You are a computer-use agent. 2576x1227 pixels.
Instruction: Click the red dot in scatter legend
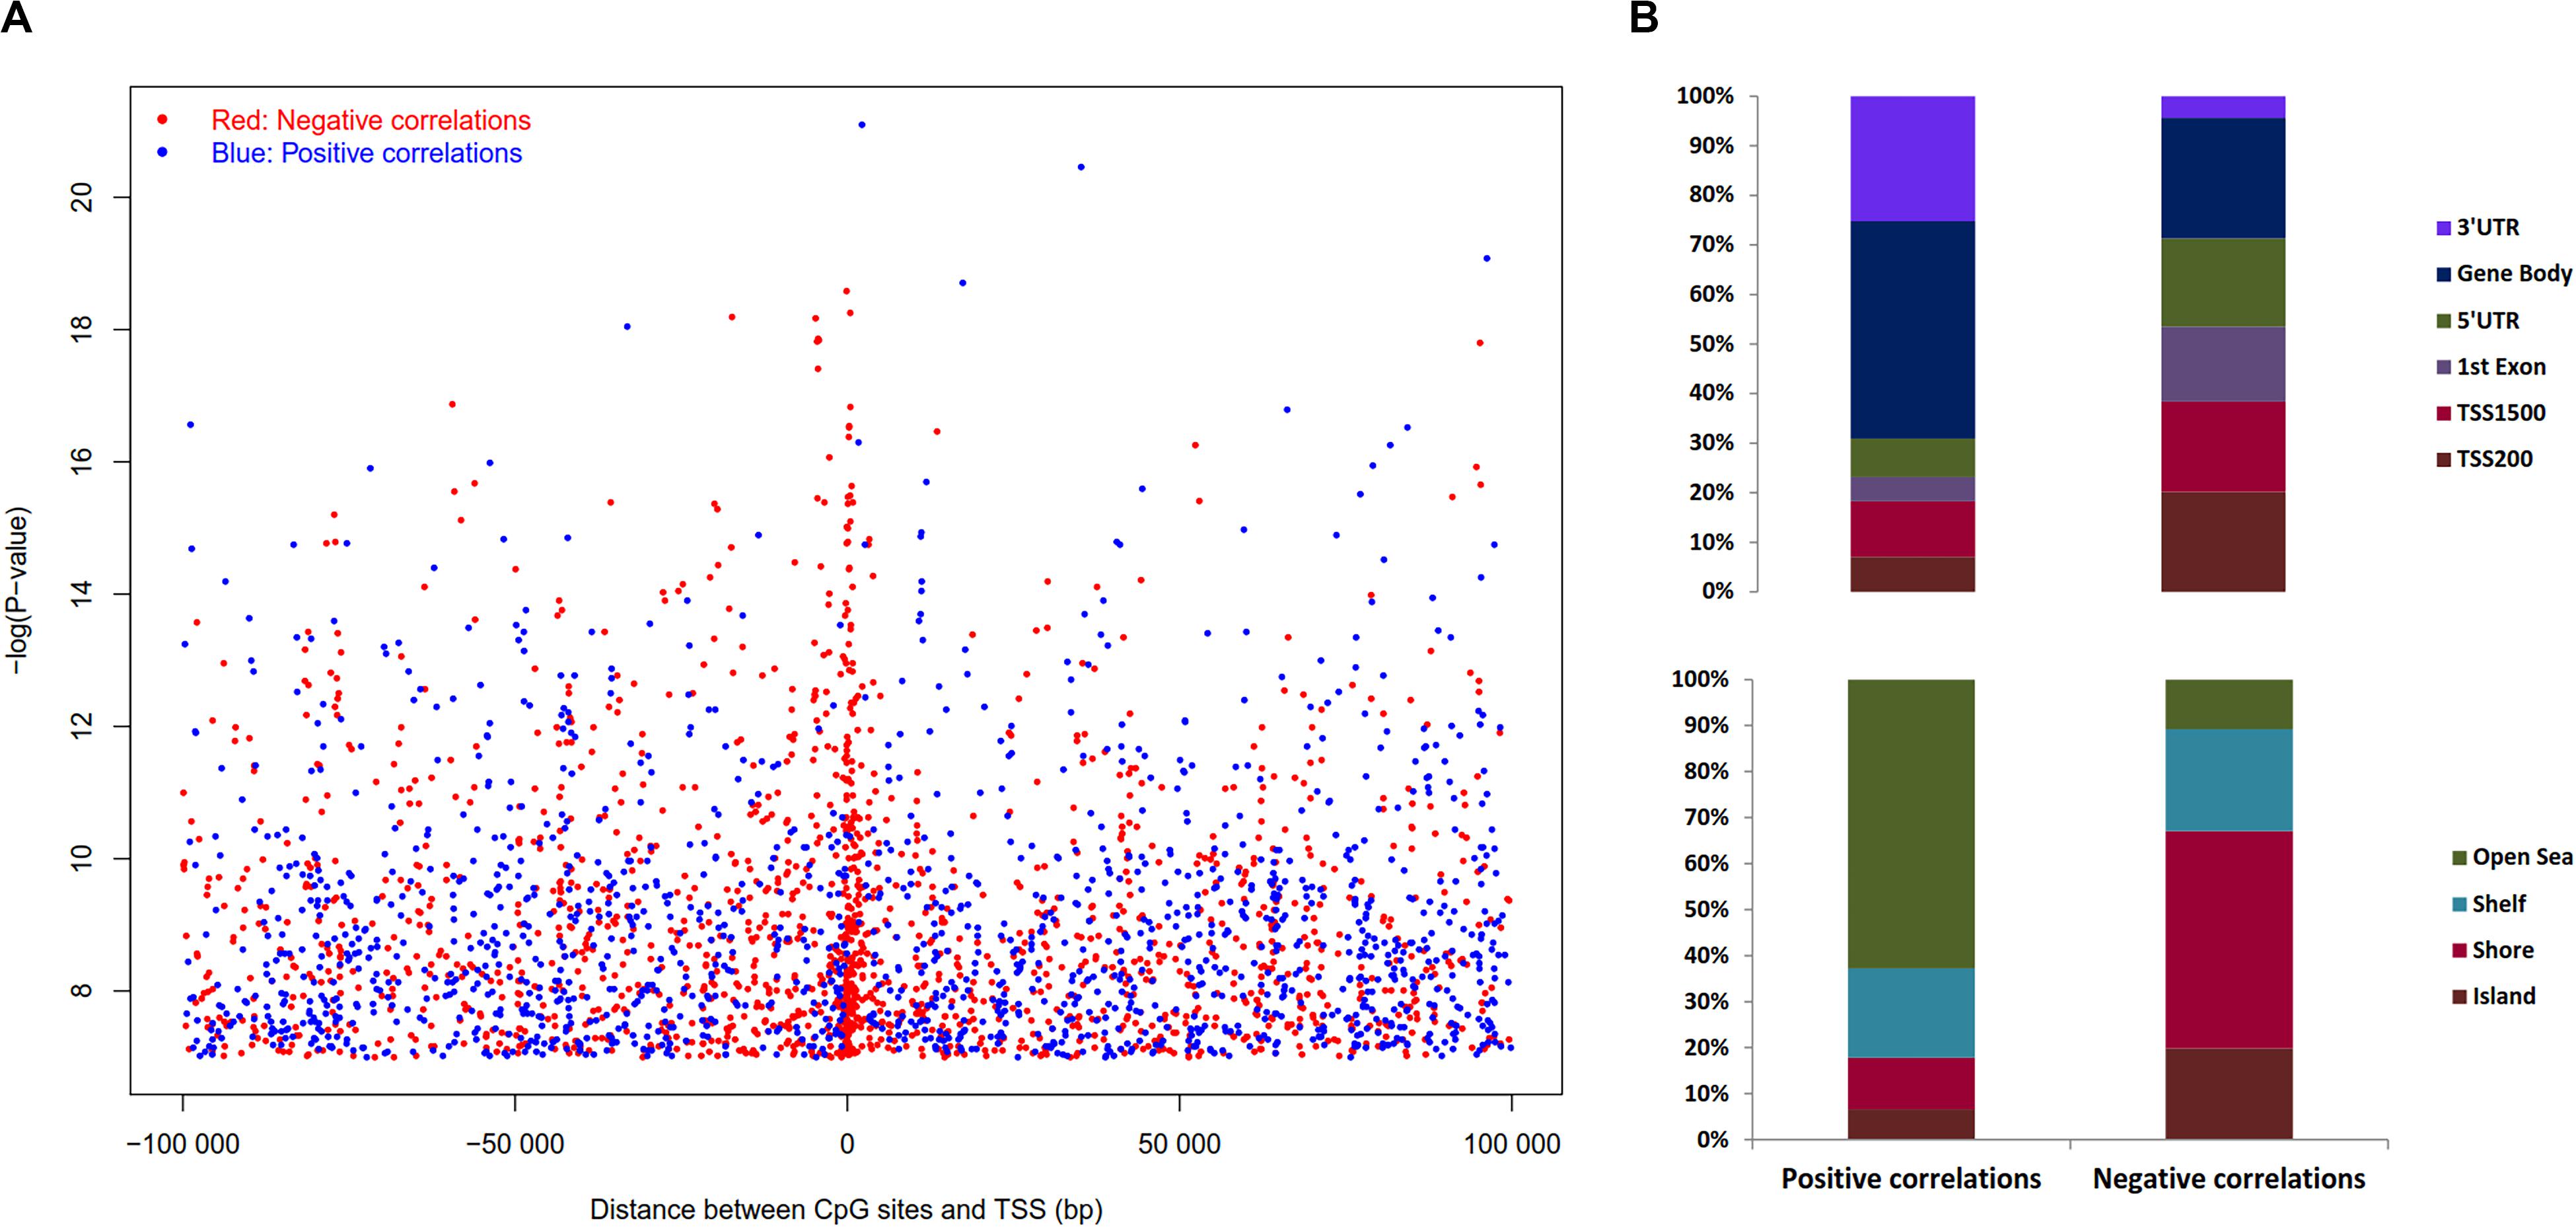(162, 120)
